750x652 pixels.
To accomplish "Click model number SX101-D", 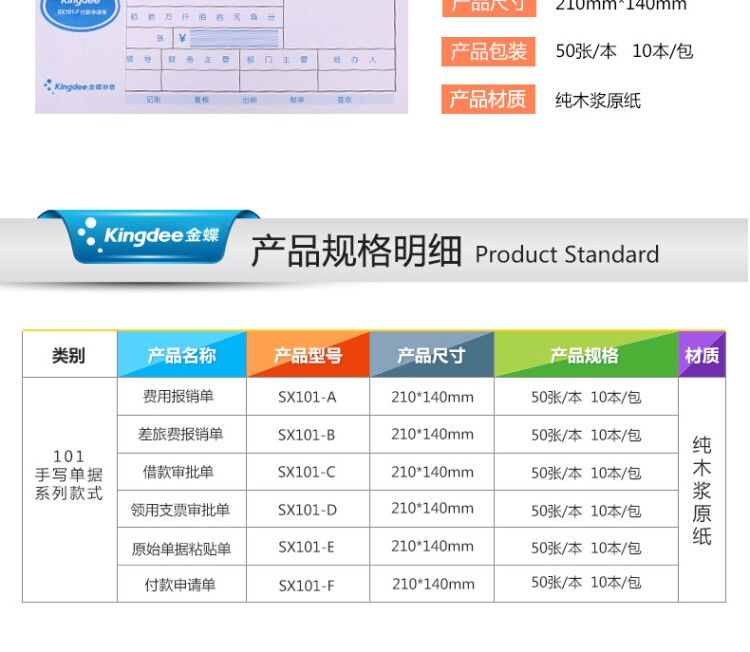I will pyautogui.click(x=307, y=510).
